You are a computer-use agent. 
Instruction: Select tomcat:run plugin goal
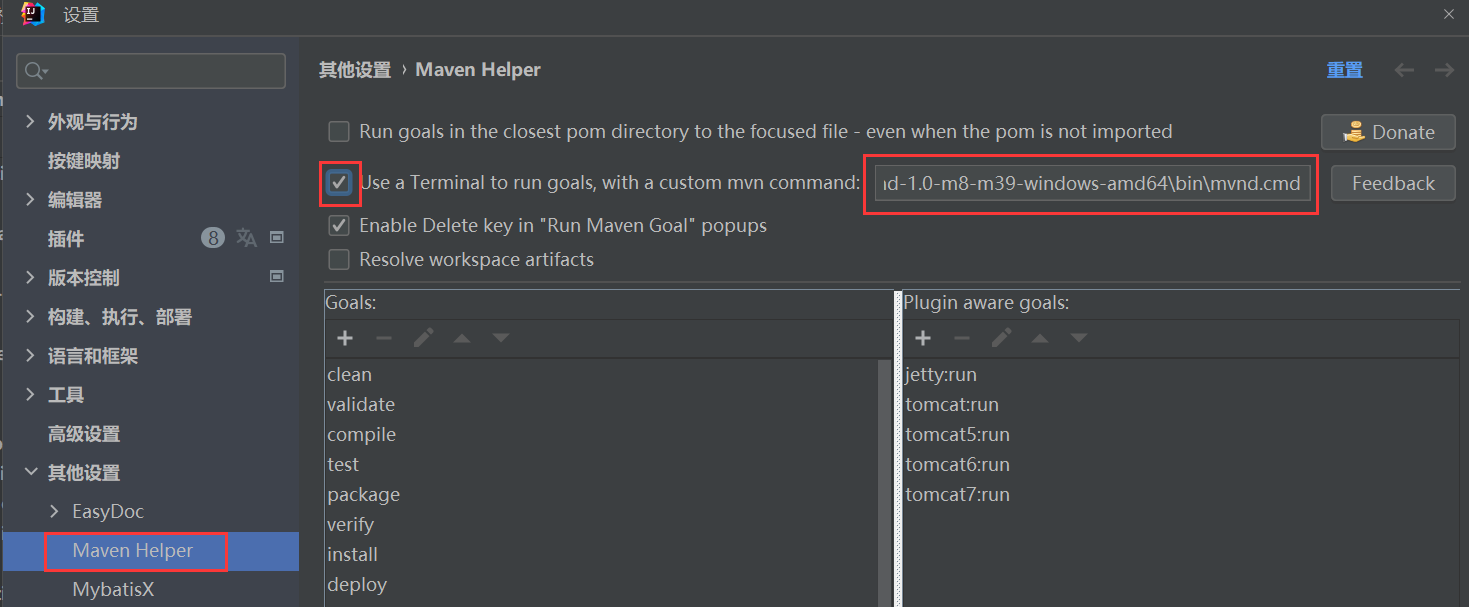point(952,405)
